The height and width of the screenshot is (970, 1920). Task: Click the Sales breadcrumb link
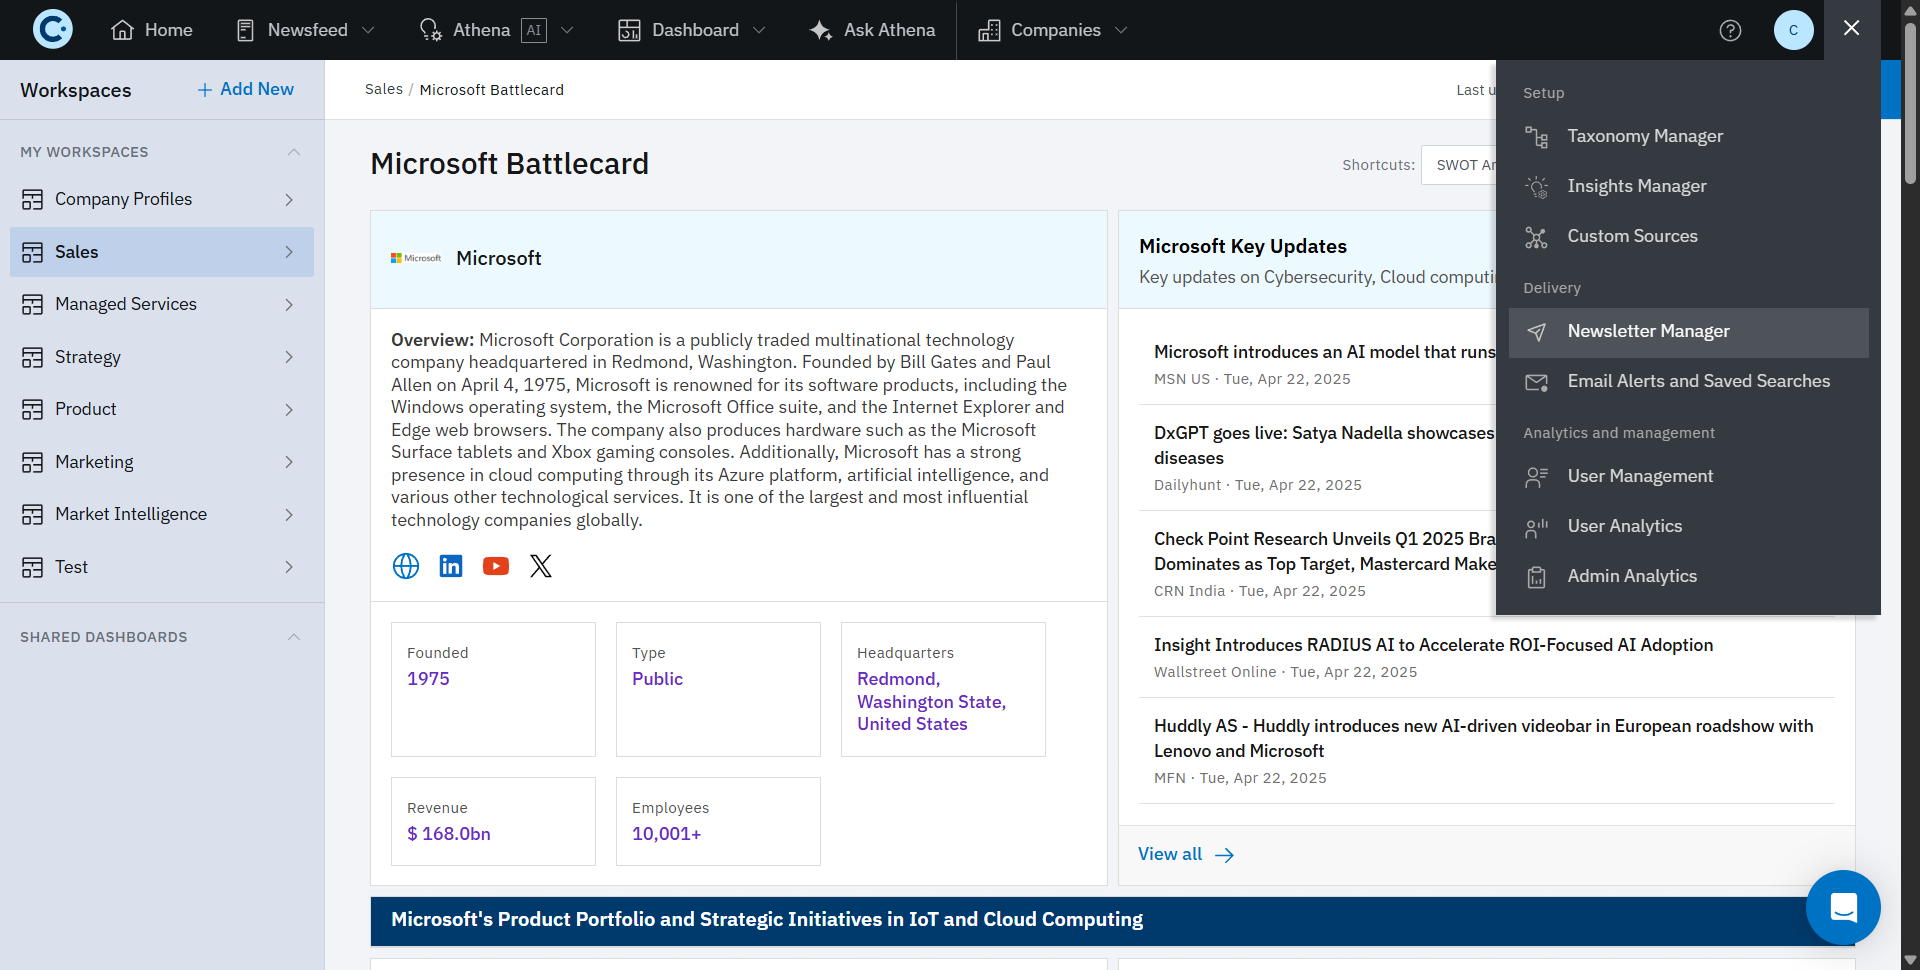click(383, 90)
